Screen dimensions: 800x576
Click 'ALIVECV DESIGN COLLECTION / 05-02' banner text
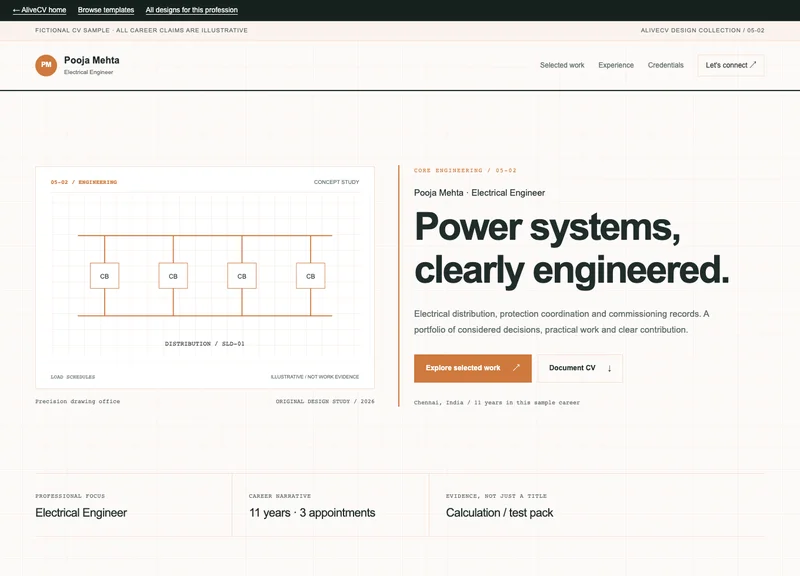(703, 31)
